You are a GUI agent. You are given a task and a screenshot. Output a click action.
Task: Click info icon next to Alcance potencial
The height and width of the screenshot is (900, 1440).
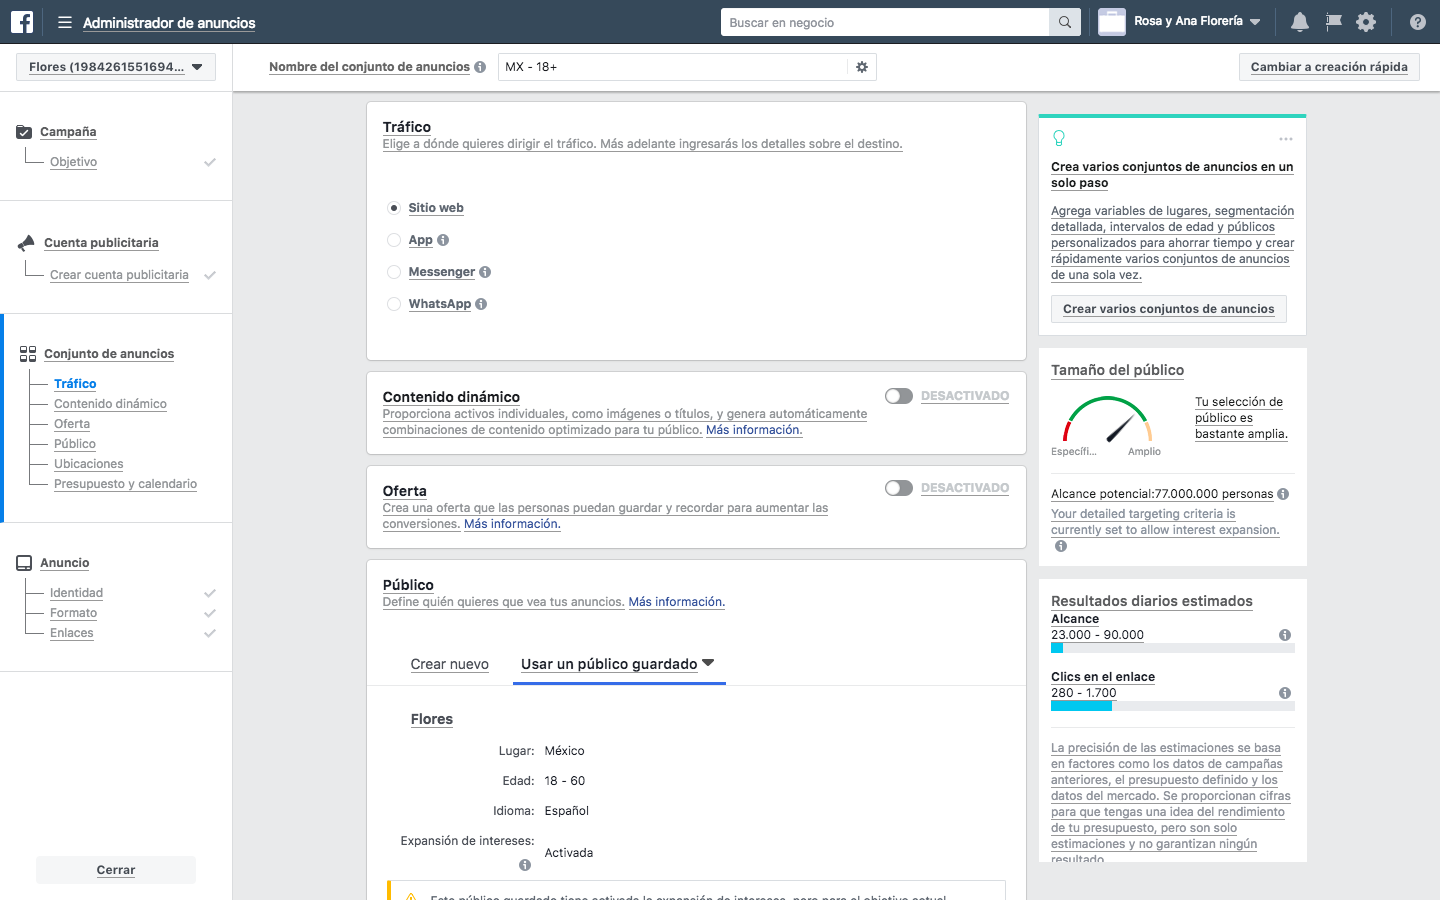pos(1283,494)
